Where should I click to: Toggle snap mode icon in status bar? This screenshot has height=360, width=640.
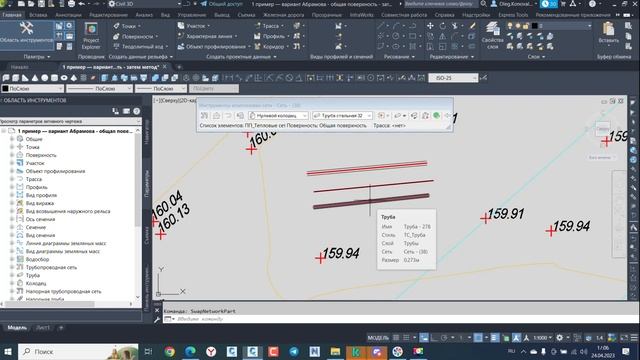coord(406,338)
